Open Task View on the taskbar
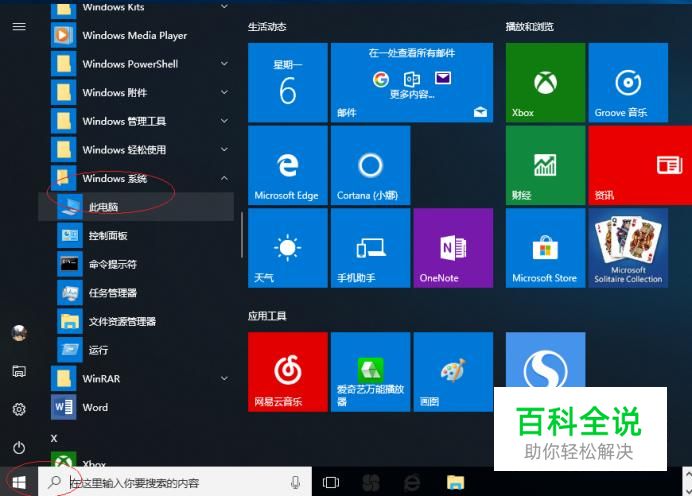Image resolution: width=692 pixels, height=496 pixels. point(331,482)
